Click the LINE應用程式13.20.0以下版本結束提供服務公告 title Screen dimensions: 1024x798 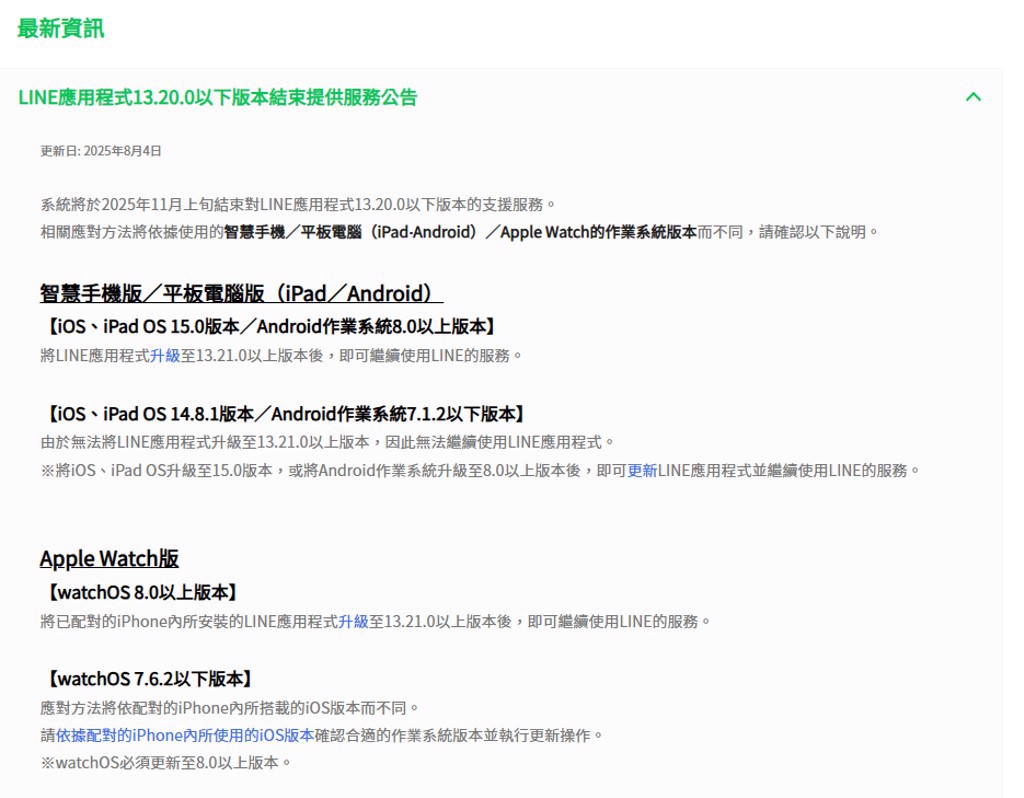(x=217, y=97)
